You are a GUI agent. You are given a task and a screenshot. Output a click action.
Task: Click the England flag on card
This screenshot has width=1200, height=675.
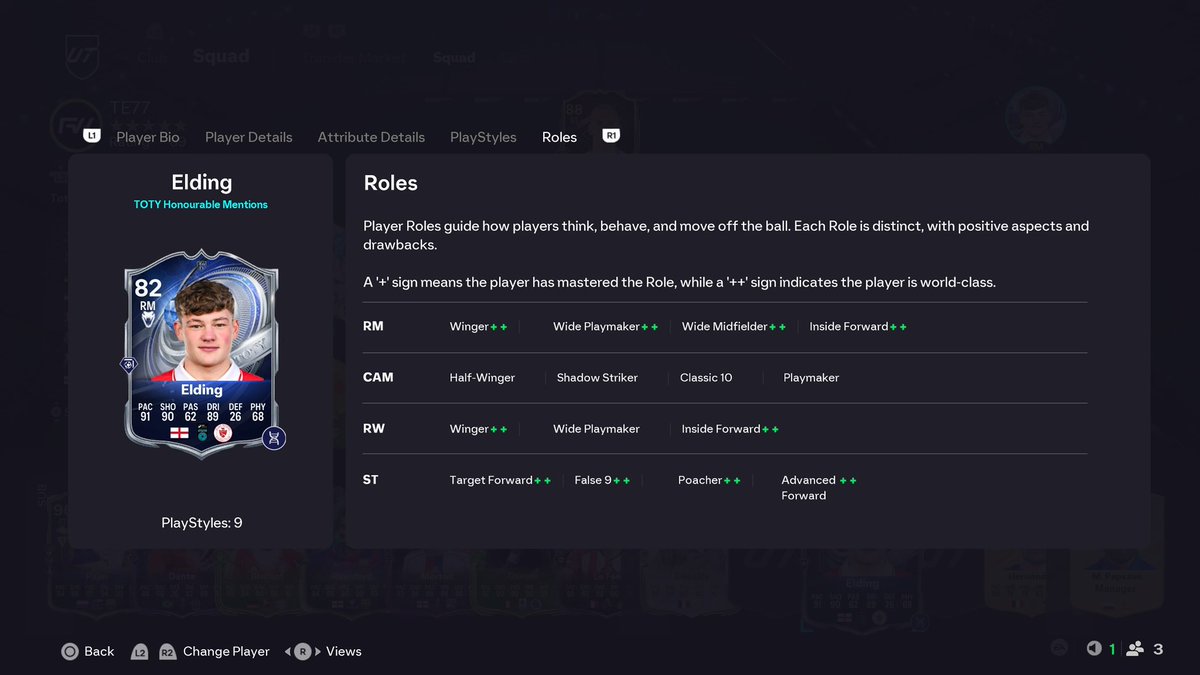click(180, 433)
